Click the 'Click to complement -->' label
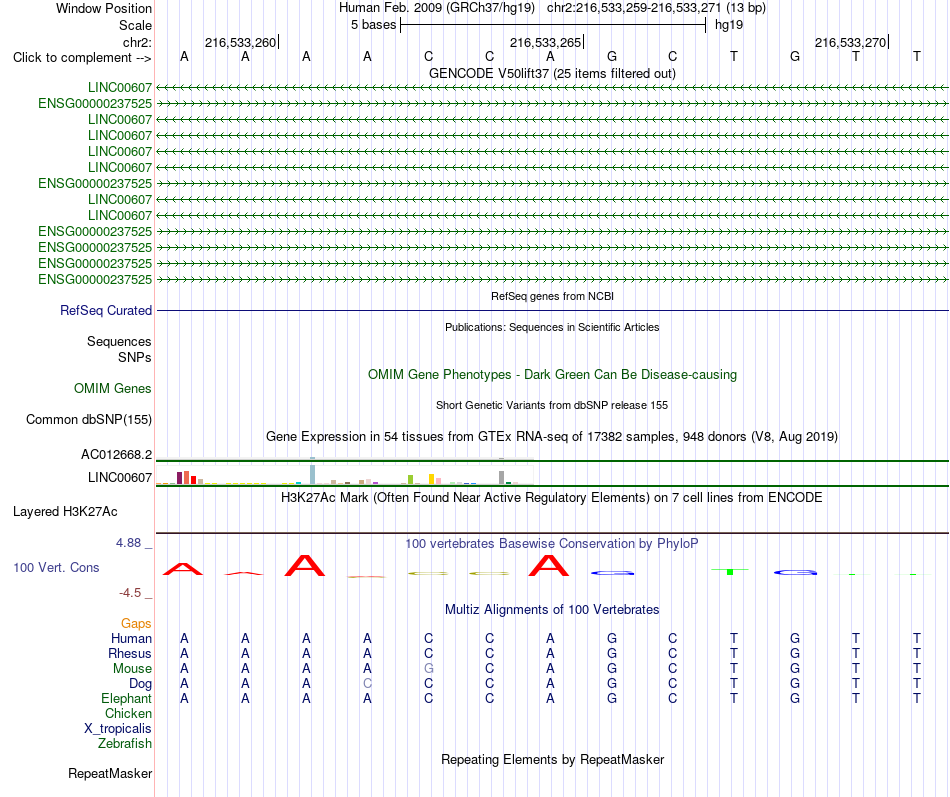The height and width of the screenshot is (797, 950). (x=82, y=58)
